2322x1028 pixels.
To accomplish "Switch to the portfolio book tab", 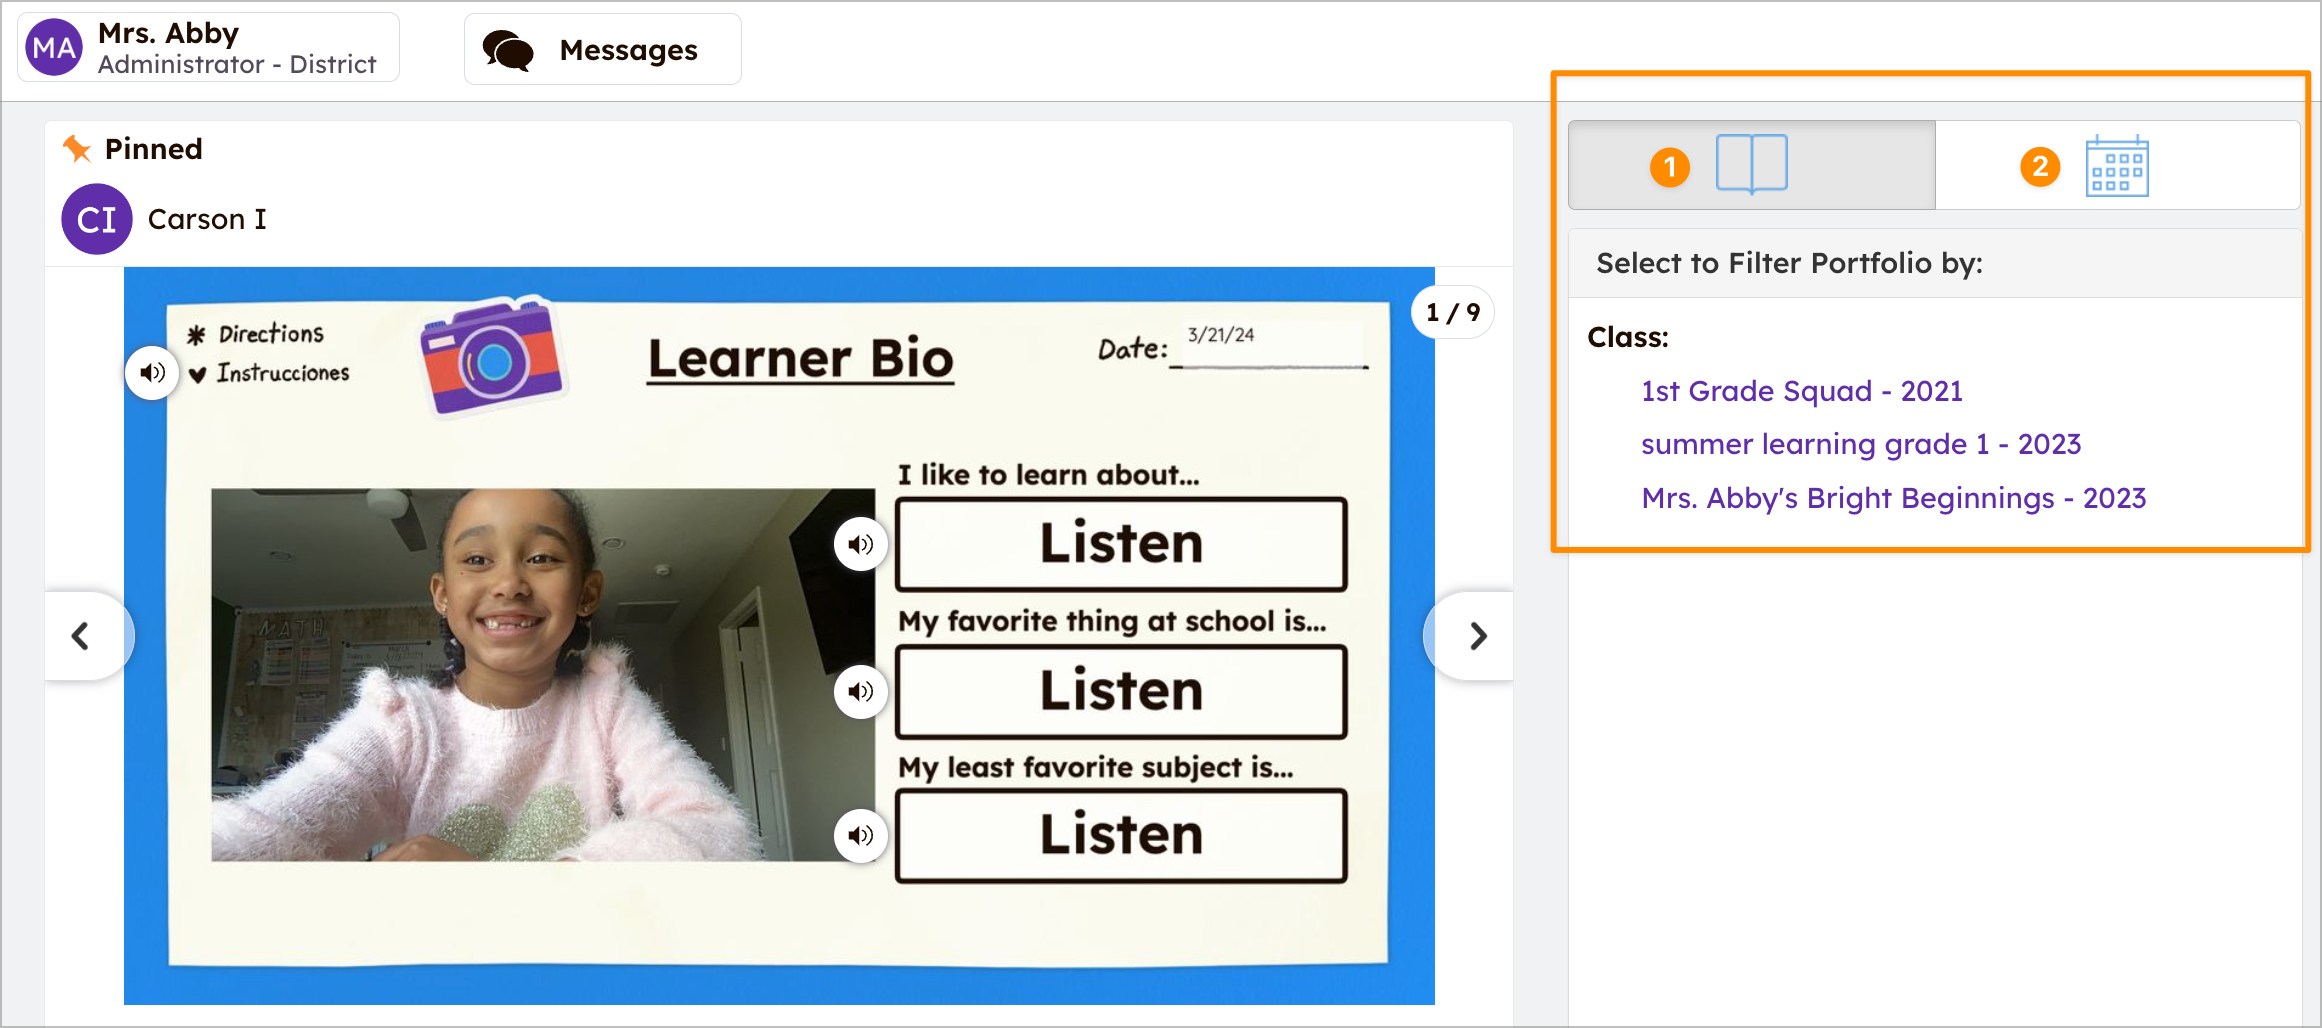I will point(1751,165).
